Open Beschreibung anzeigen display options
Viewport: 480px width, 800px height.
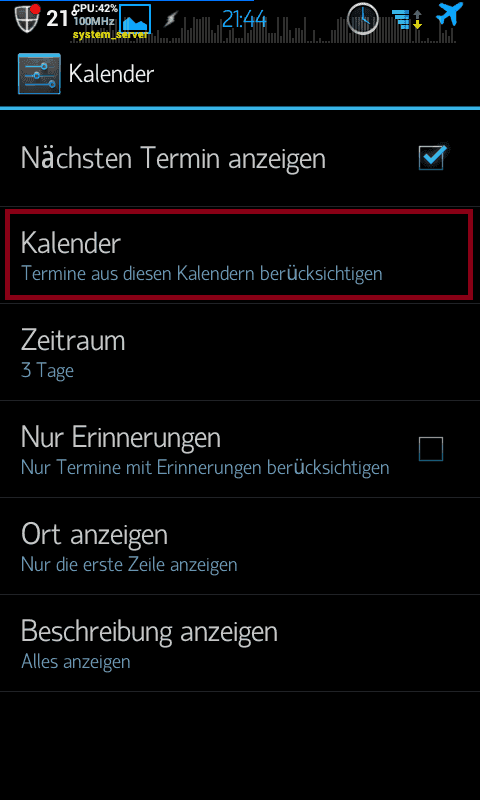pos(240,643)
